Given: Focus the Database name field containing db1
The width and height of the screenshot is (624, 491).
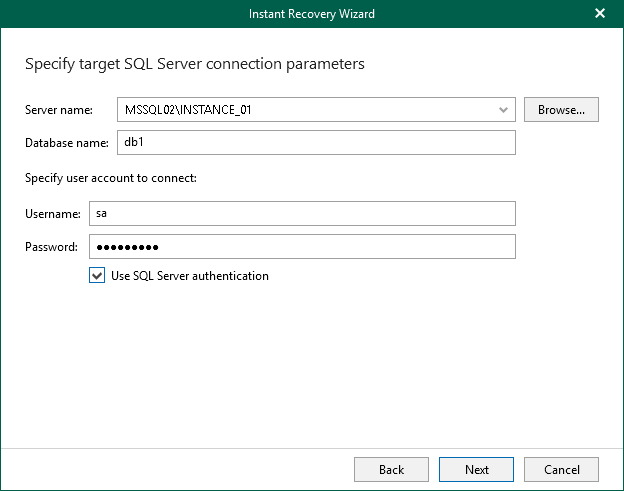Looking at the screenshot, I should tap(316, 143).
